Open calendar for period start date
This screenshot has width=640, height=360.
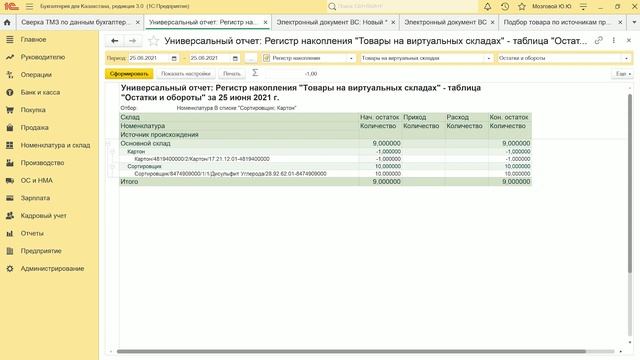(x=174, y=58)
